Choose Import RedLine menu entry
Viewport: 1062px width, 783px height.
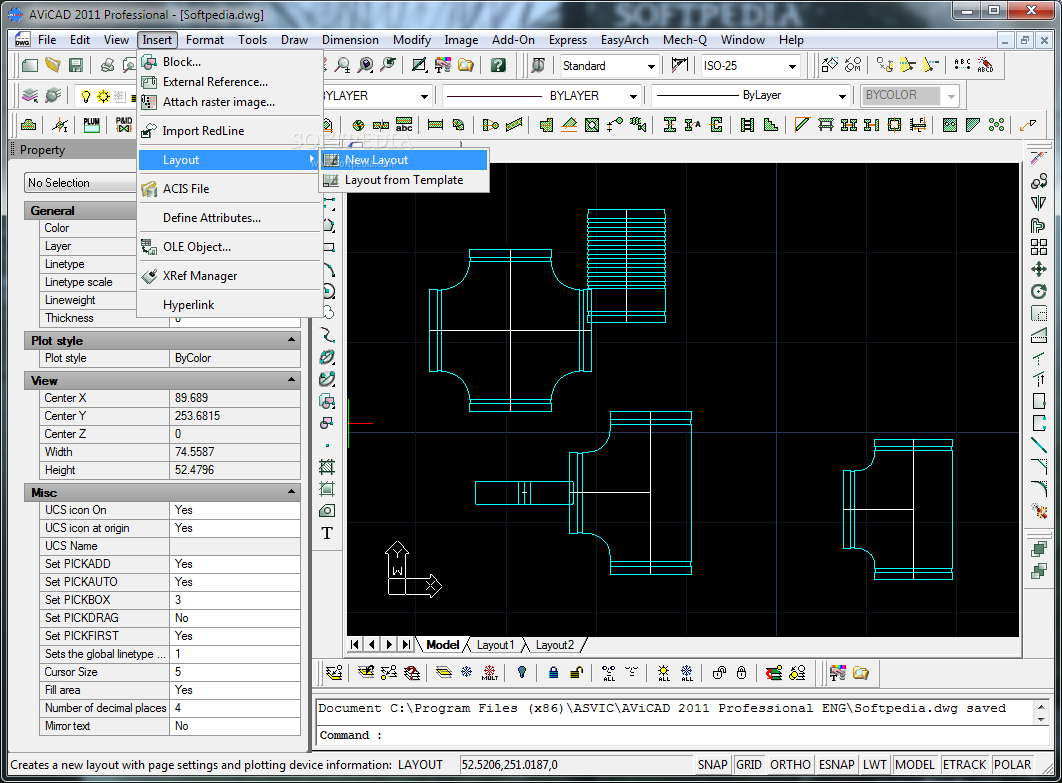click(229, 131)
